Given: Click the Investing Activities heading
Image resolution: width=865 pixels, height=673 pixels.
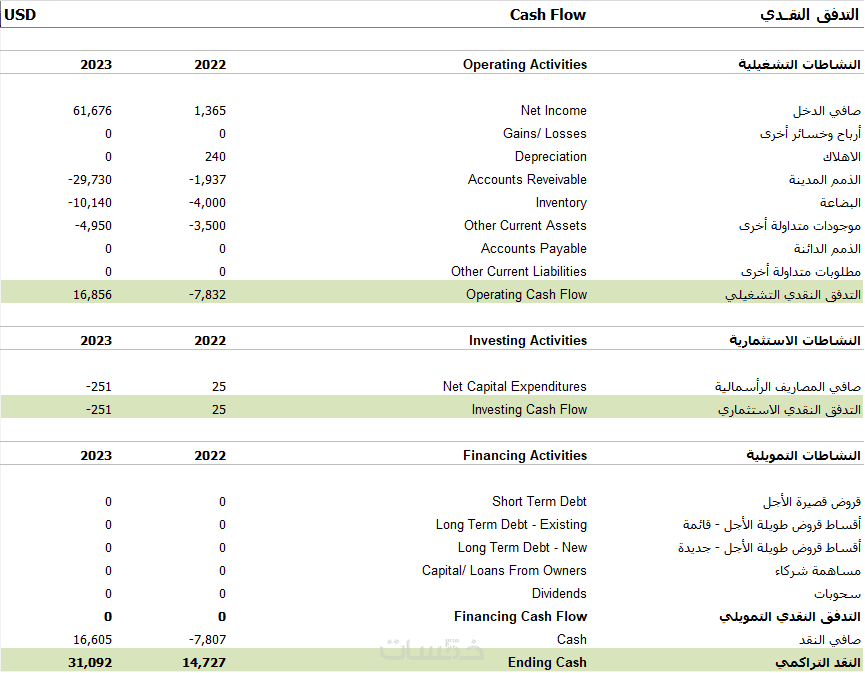Looking at the screenshot, I should tap(528, 341).
